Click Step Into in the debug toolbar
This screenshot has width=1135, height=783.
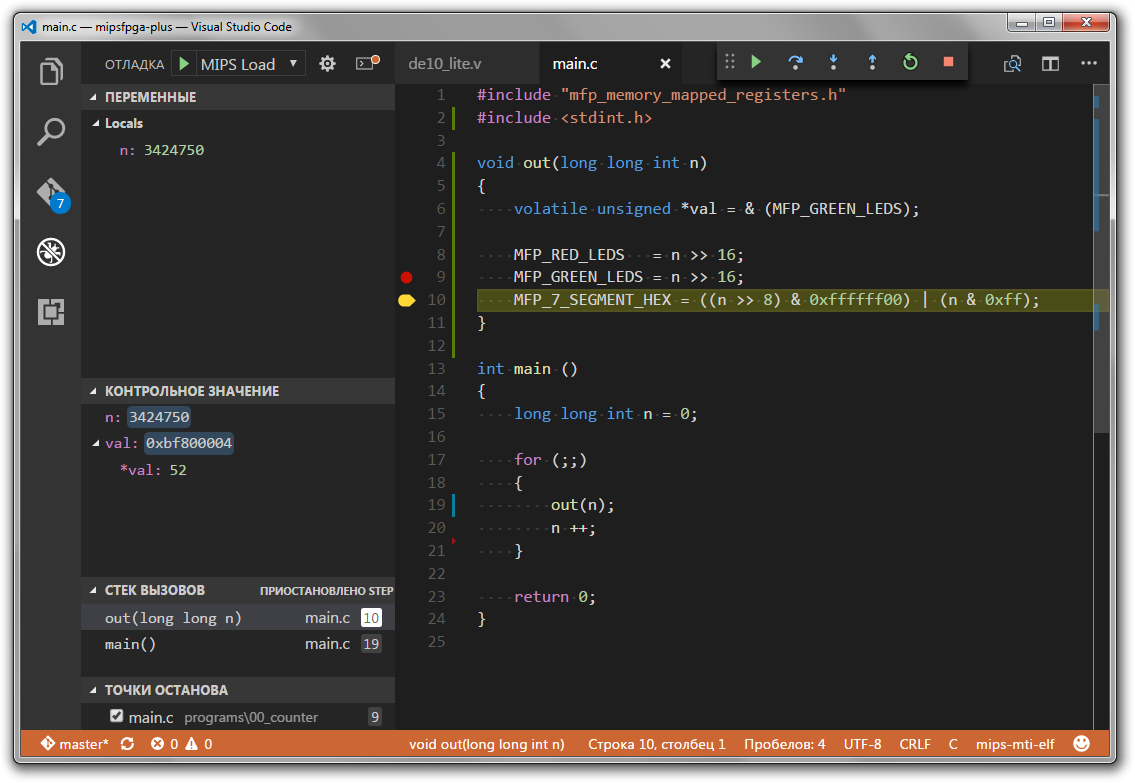click(833, 63)
